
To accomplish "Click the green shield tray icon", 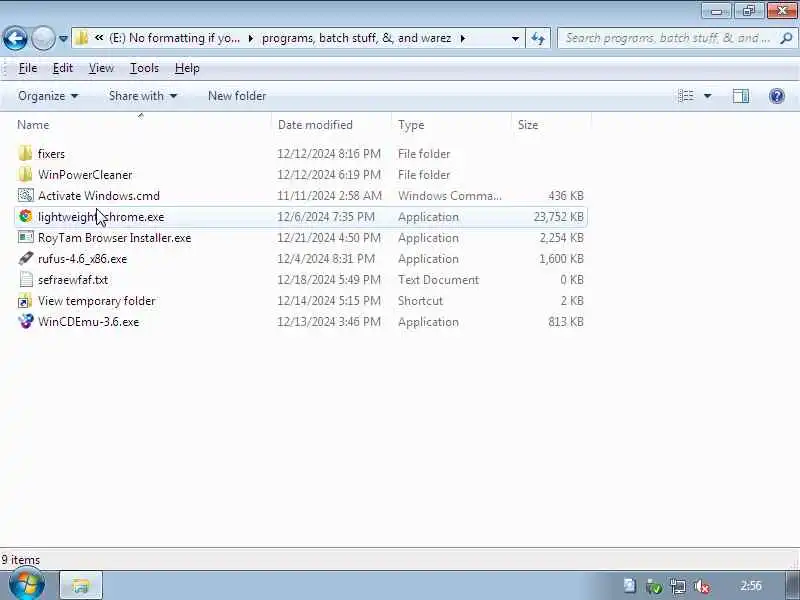I will (x=654, y=587).
